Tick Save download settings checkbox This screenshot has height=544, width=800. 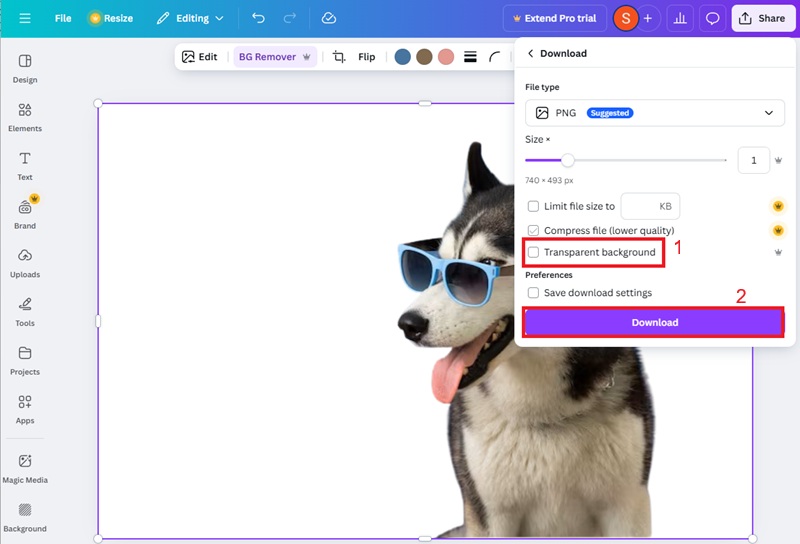[533, 293]
